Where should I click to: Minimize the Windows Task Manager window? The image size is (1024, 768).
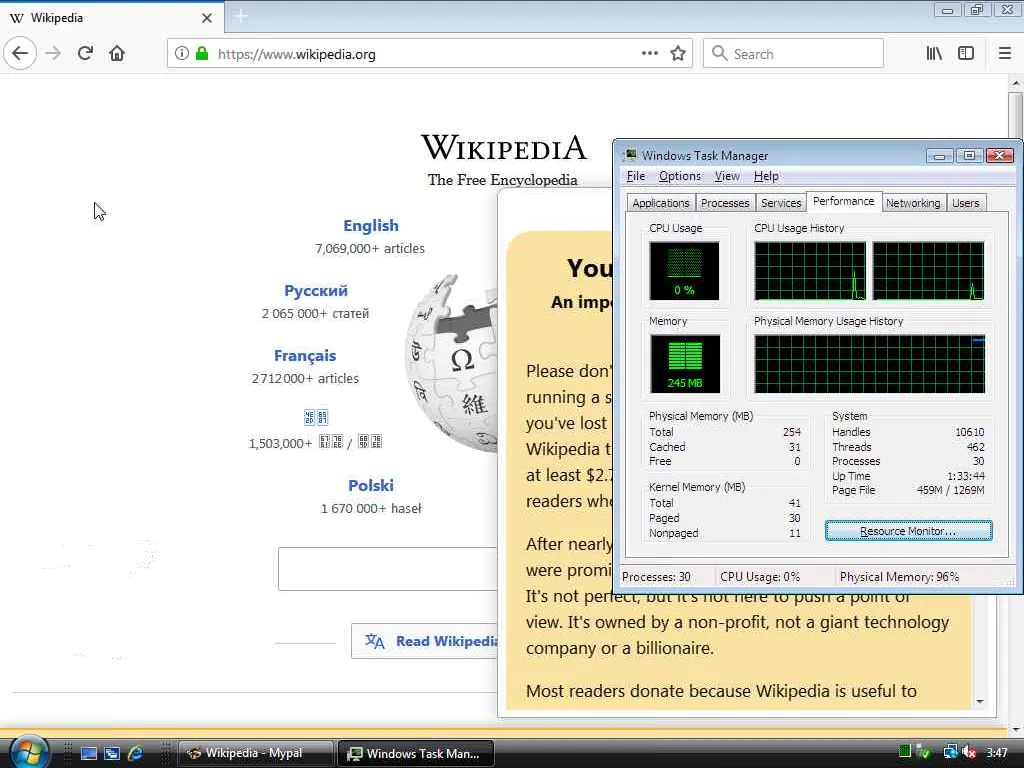pos(939,155)
